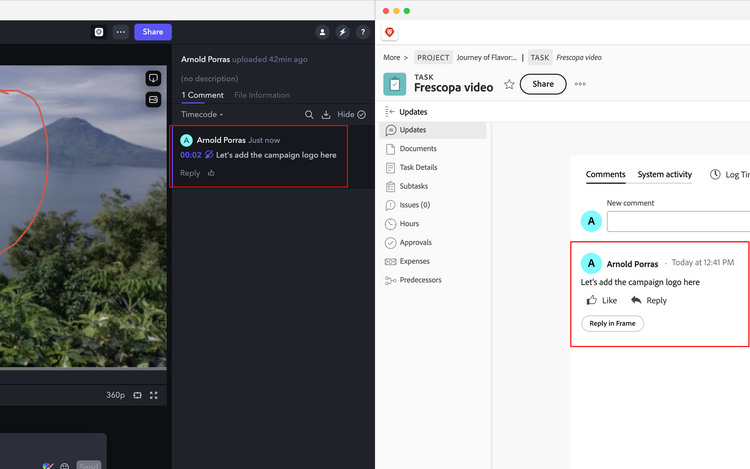This screenshot has height=469, width=750.
Task: Click the lightning bolt icon in the top bar
Action: point(343,32)
